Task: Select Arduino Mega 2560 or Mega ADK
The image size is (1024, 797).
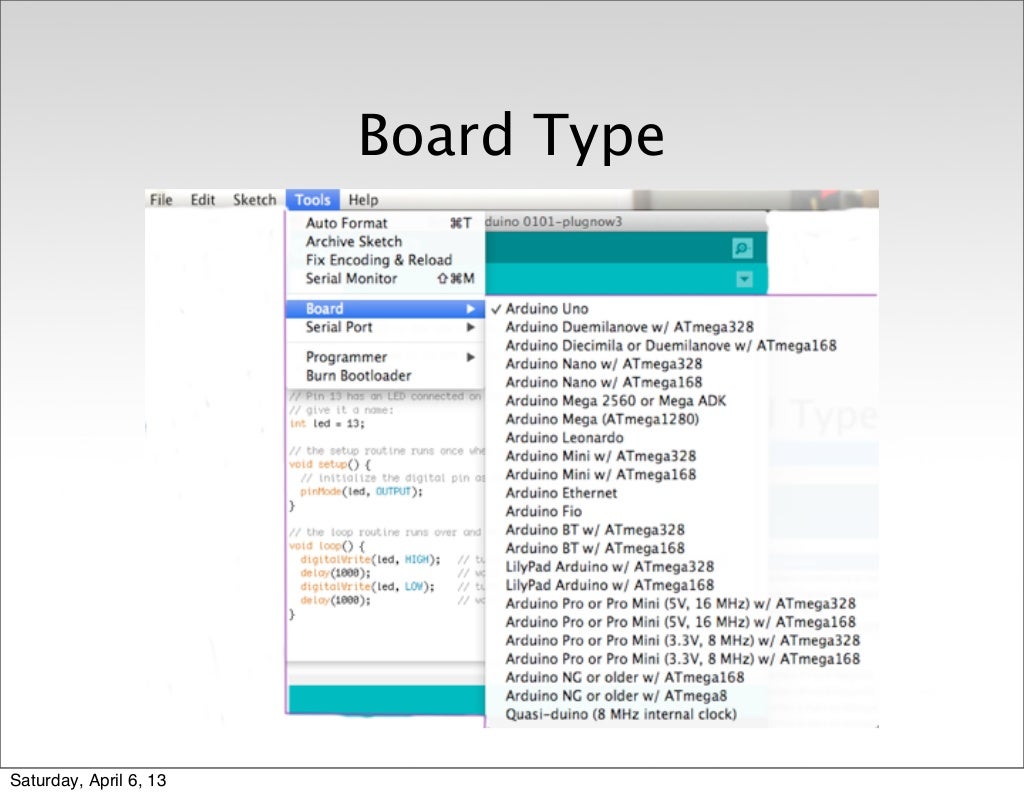Action: click(681, 401)
